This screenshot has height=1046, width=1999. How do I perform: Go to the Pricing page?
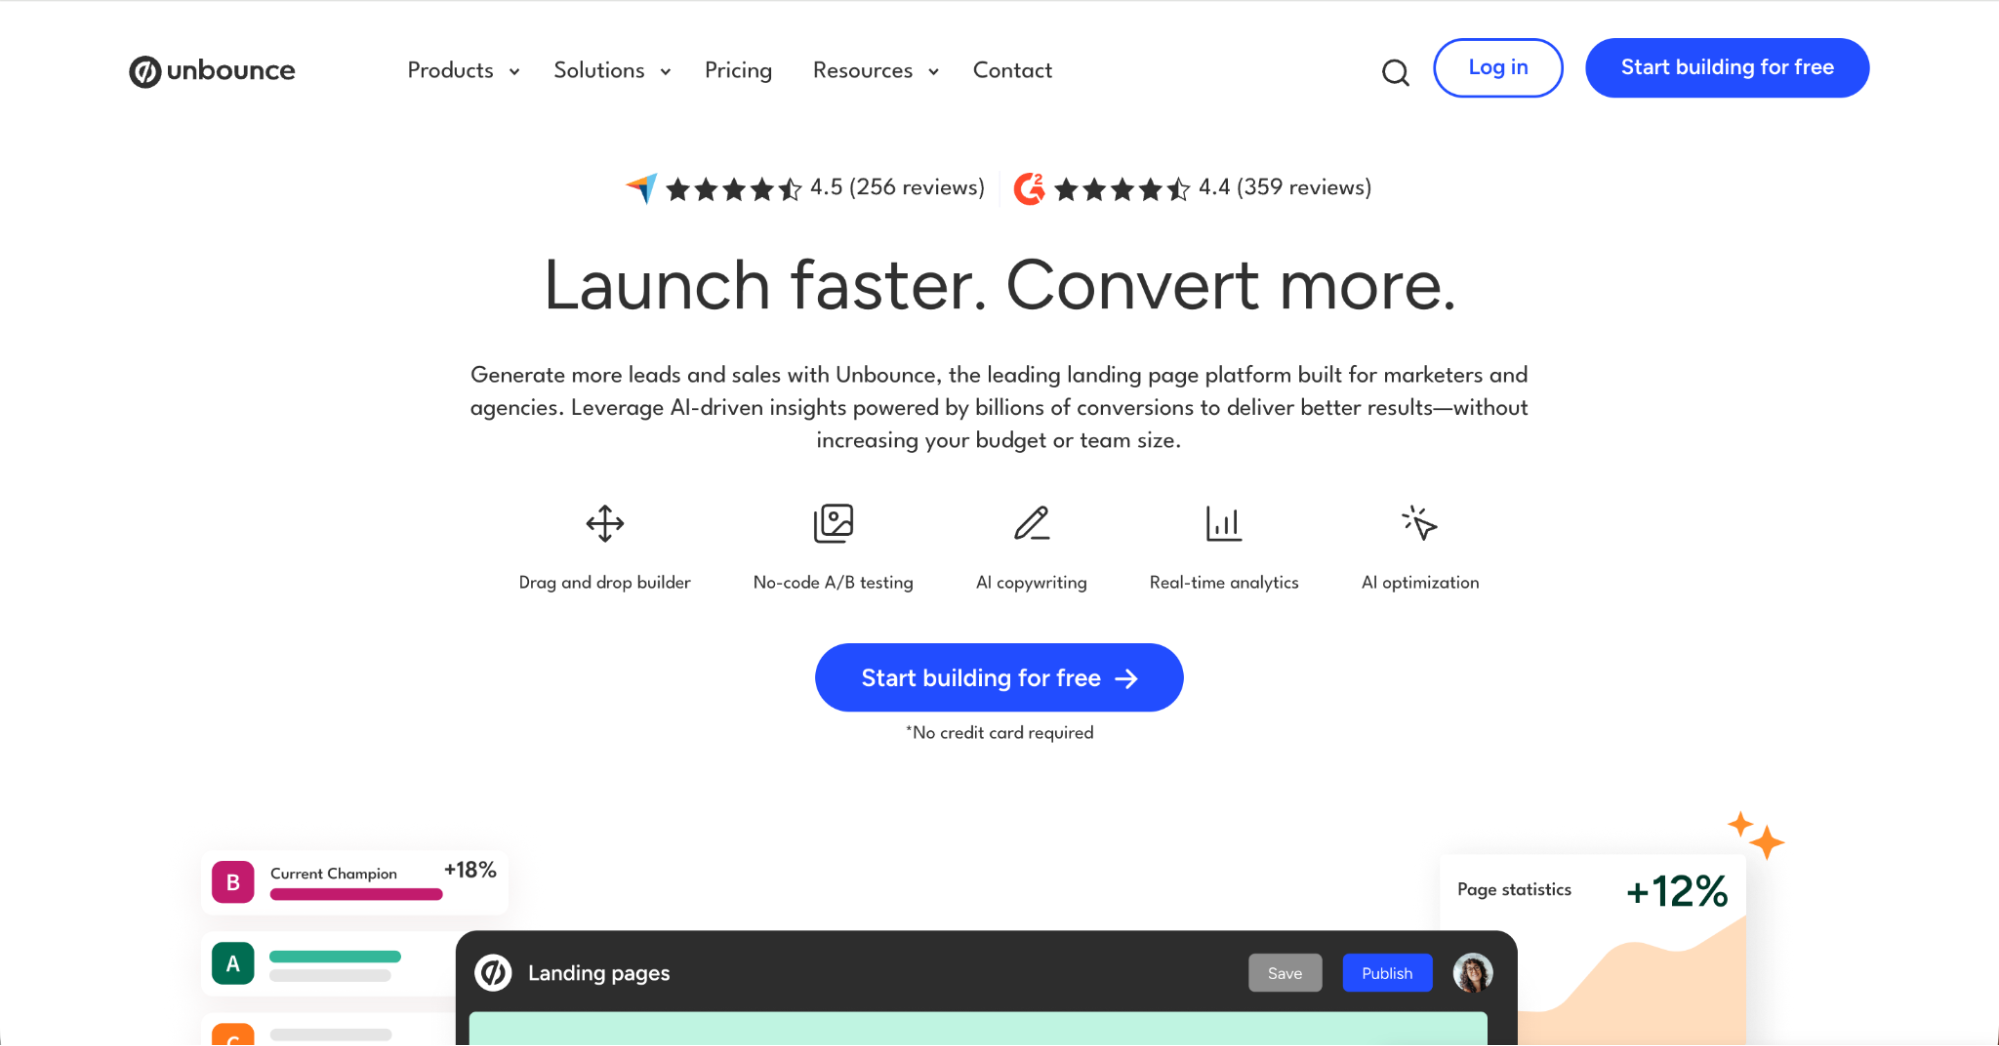(x=738, y=70)
